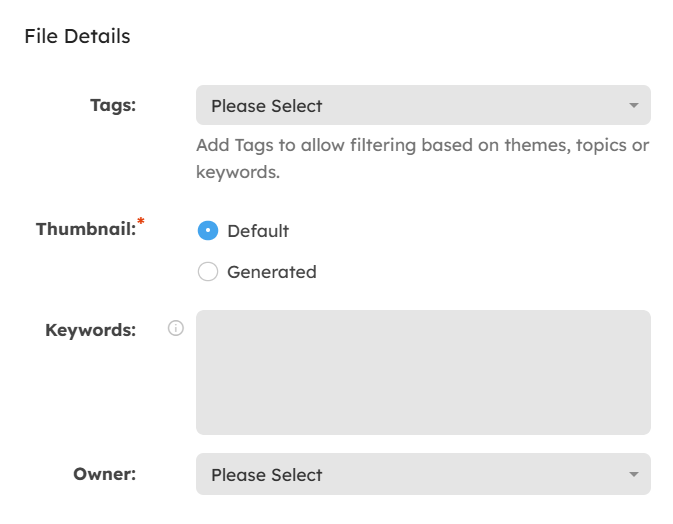Click the Tags dropdown caret arrow
Image resolution: width=673 pixels, height=524 pixels.
(633, 106)
